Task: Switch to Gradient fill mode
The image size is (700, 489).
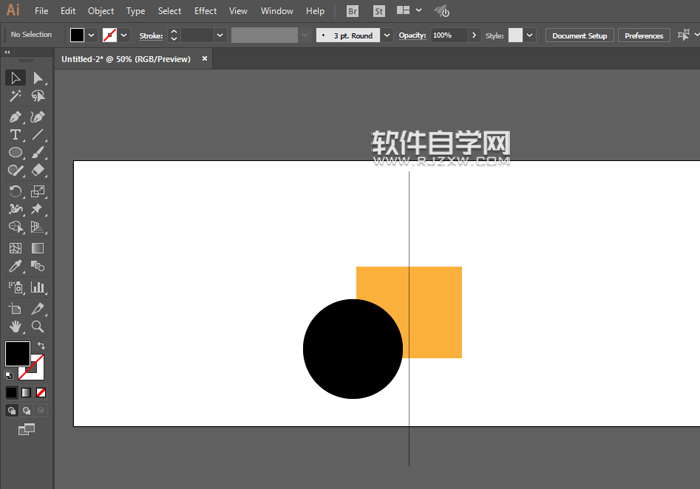Action: pos(26,393)
